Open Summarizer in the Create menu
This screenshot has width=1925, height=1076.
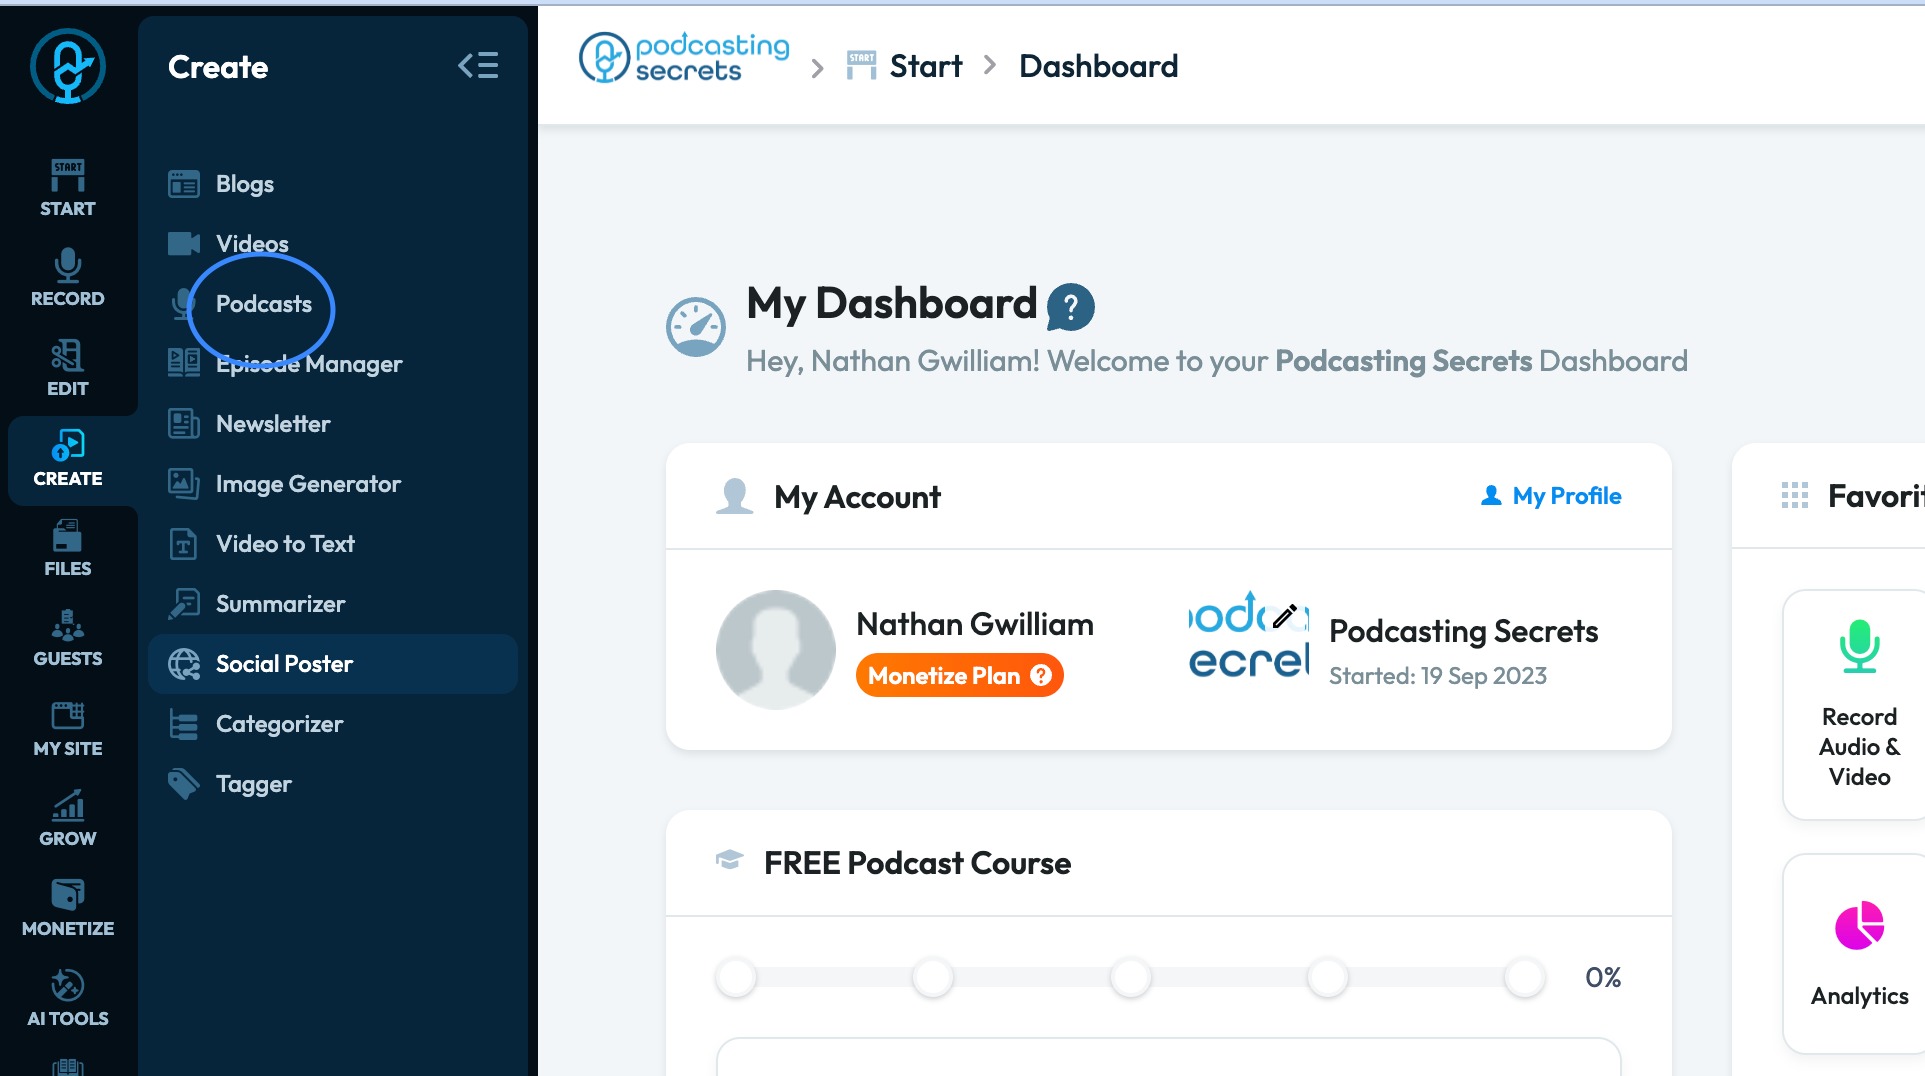click(332, 604)
